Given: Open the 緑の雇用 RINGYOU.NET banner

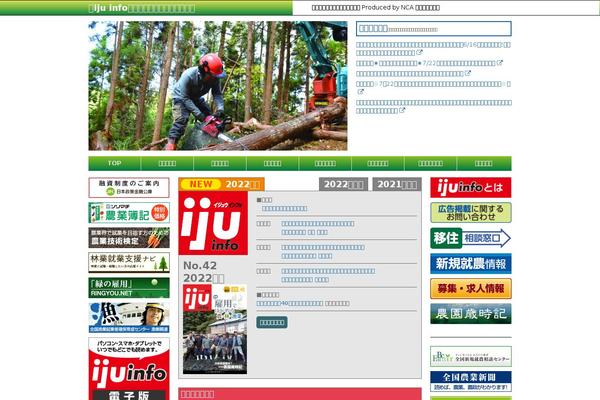Looking at the screenshot, I should tap(129, 288).
